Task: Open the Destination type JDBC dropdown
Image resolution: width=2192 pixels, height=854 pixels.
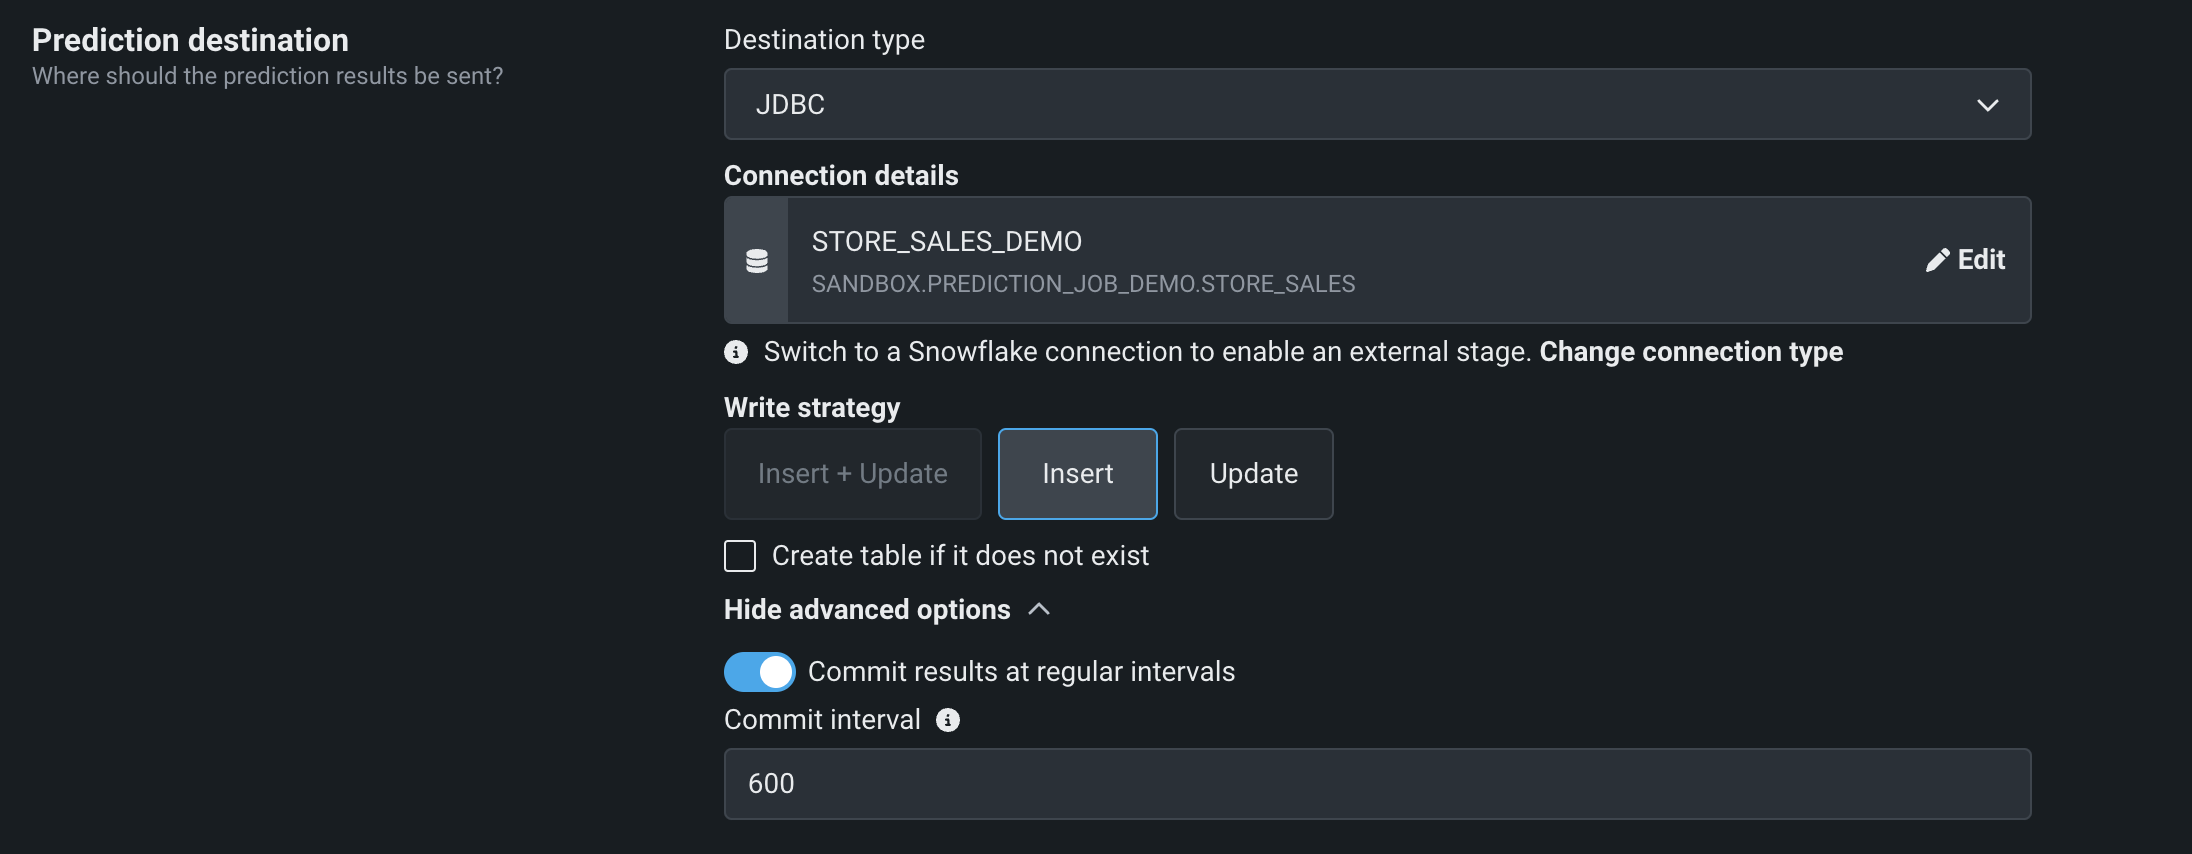Action: 1376,104
